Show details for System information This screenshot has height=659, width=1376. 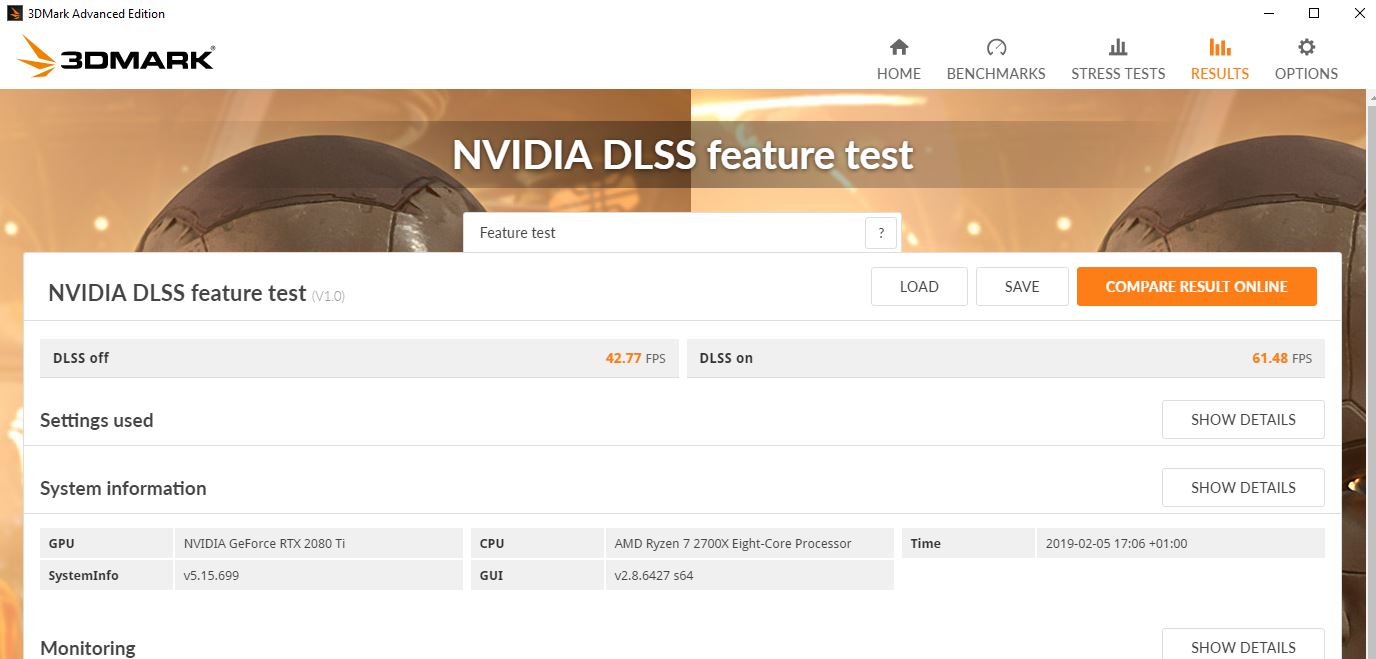tap(1243, 488)
